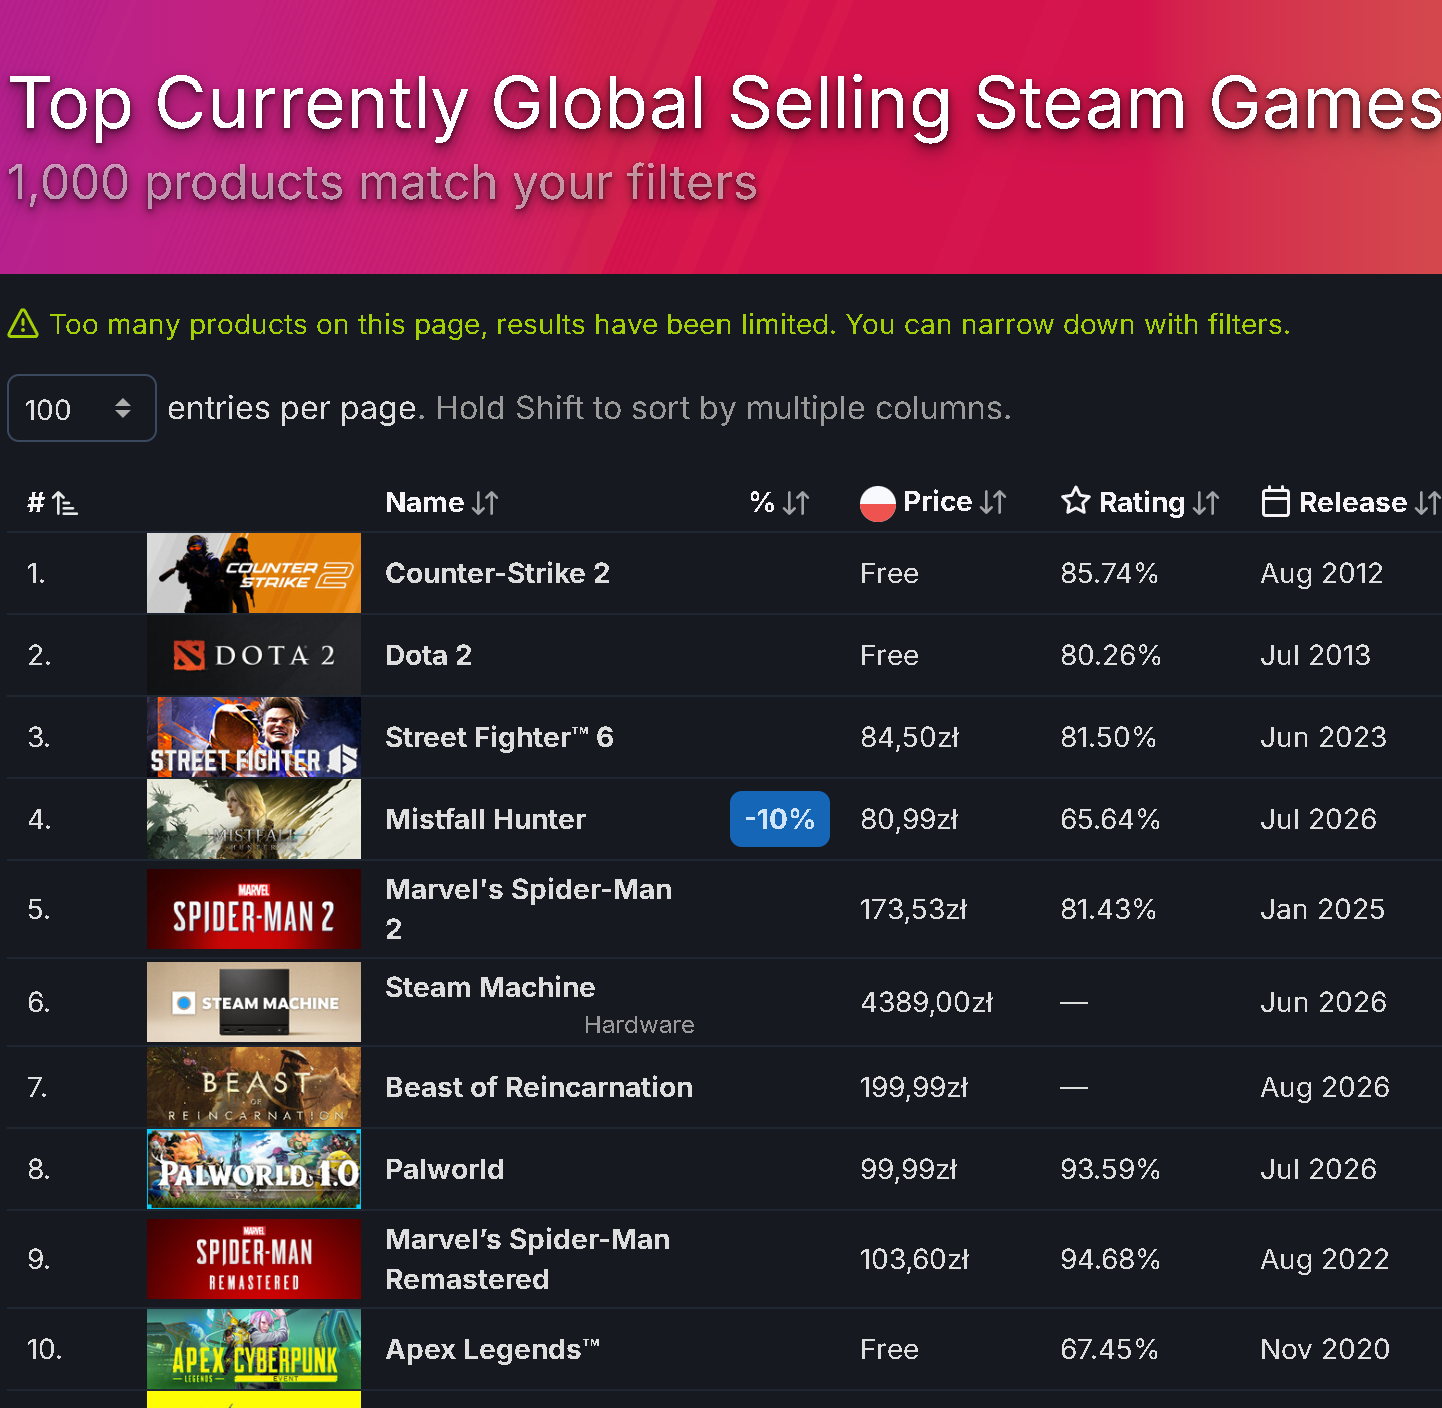Click the -10% discount badge
Screen dimensions: 1442x1408
[780, 819]
